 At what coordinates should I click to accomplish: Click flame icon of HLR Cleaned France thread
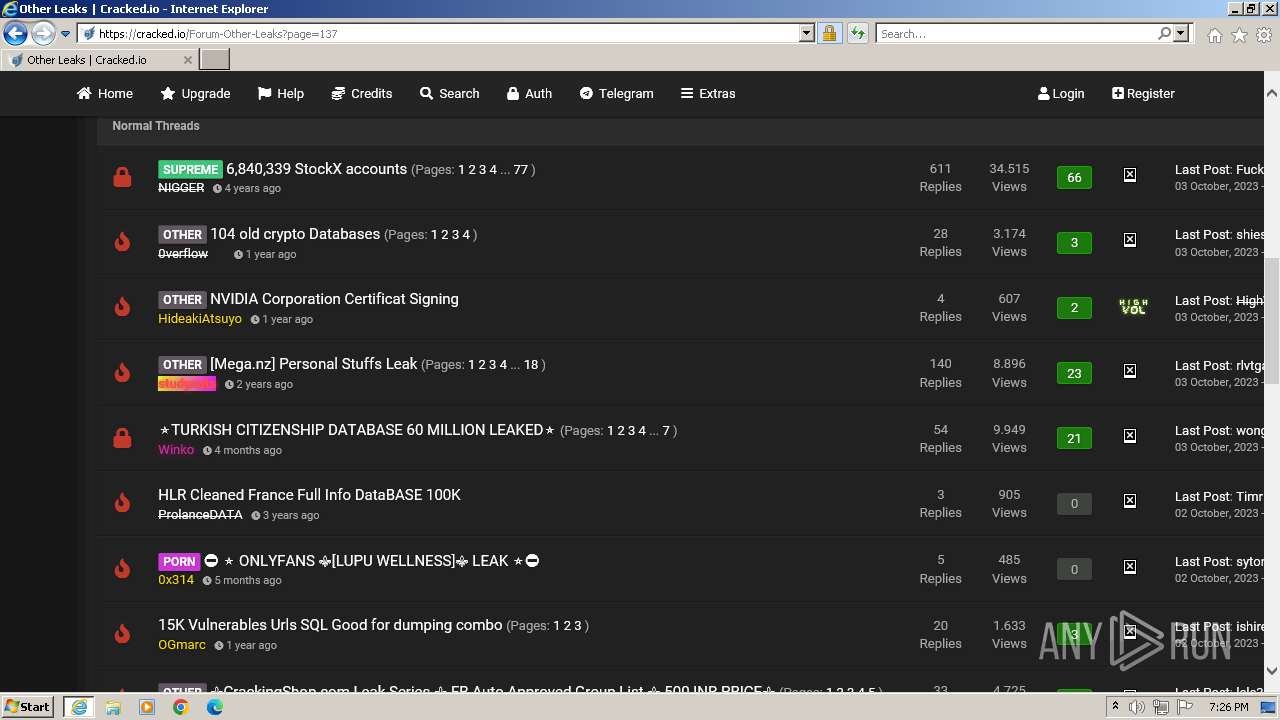click(x=122, y=503)
